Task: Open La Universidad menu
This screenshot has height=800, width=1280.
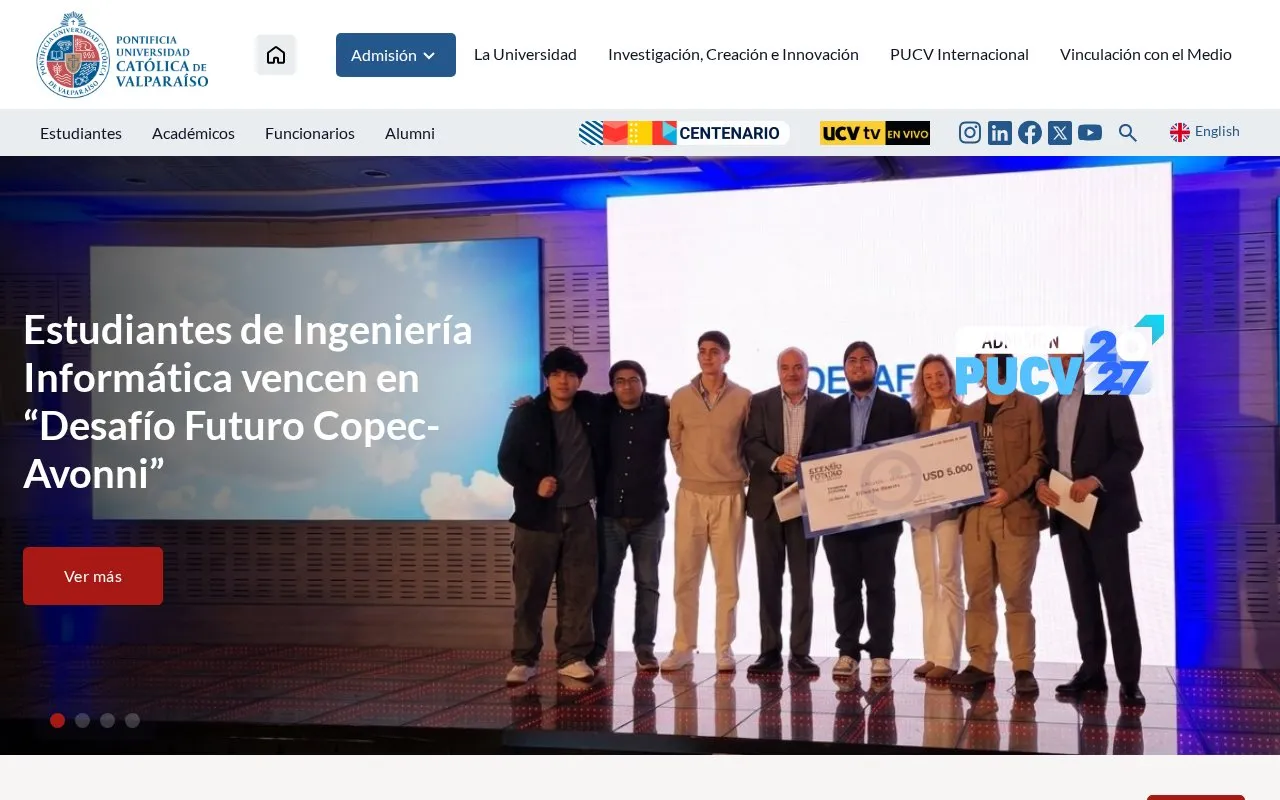Action: pos(525,55)
